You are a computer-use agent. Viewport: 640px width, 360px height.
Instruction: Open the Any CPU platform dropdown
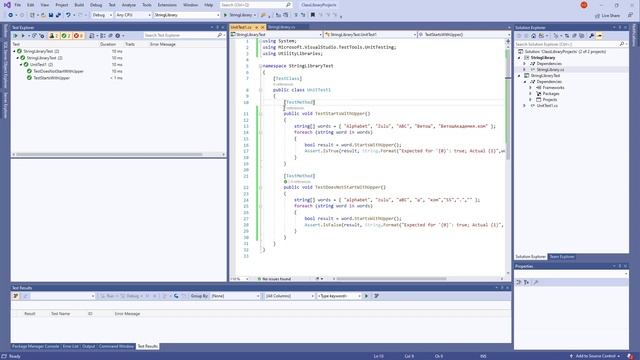(133, 15)
